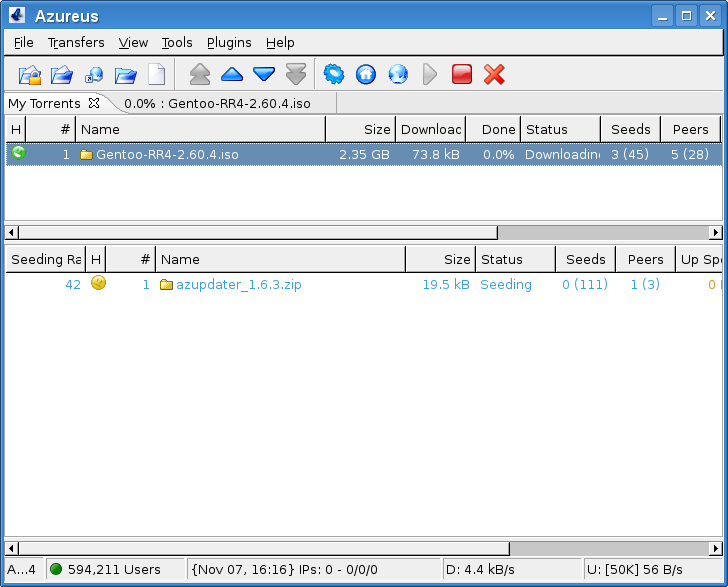Click the gray start (play) torrent icon
This screenshot has height=587, width=728.
pyautogui.click(x=430, y=74)
